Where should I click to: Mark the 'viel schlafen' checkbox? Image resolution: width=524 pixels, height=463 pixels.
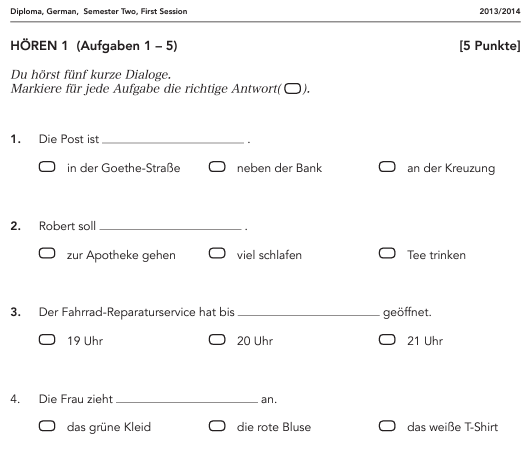pyautogui.click(x=217, y=253)
